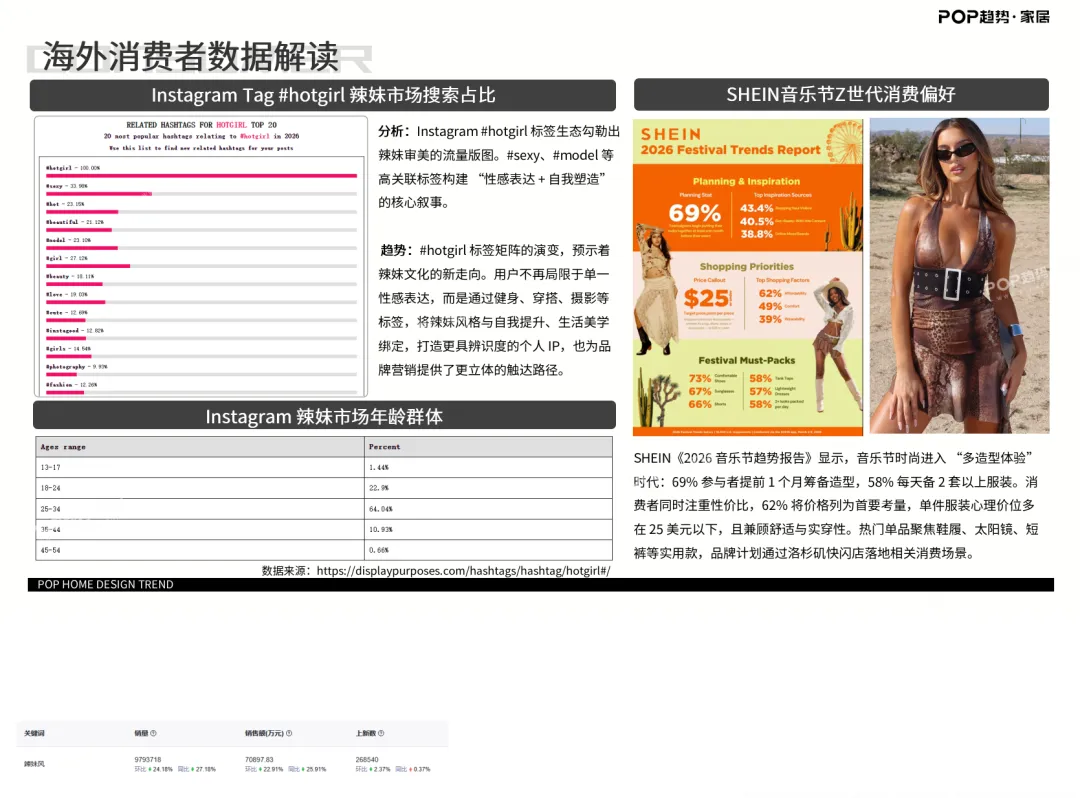Viewport: 1080px width, 798px height.
Task: Click the new listings value '268540'
Action: pyautogui.click(x=367, y=759)
